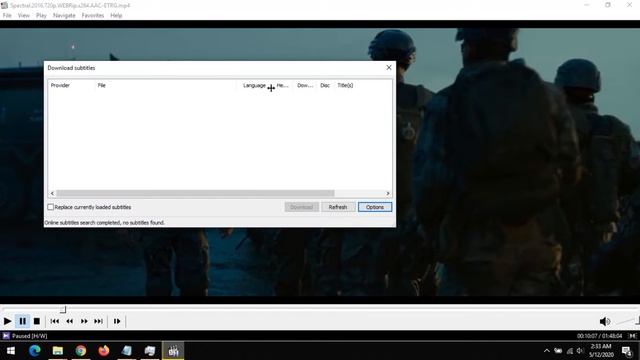Screen dimensions: 640x360
Task: Launch Google Chrome from the taskbar
Action: coord(81,351)
